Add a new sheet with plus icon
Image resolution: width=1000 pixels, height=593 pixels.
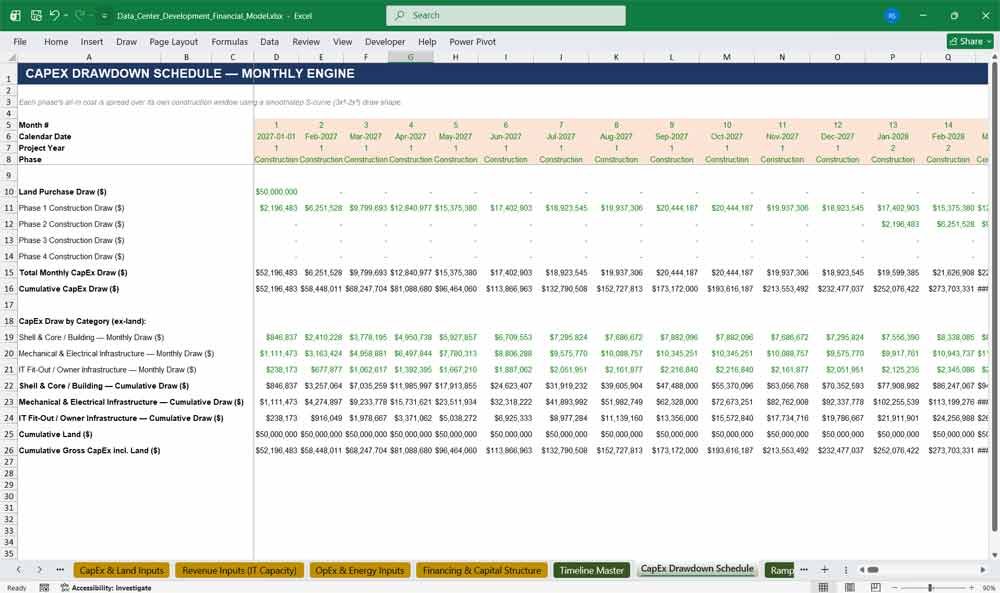pyautogui.click(x=825, y=569)
